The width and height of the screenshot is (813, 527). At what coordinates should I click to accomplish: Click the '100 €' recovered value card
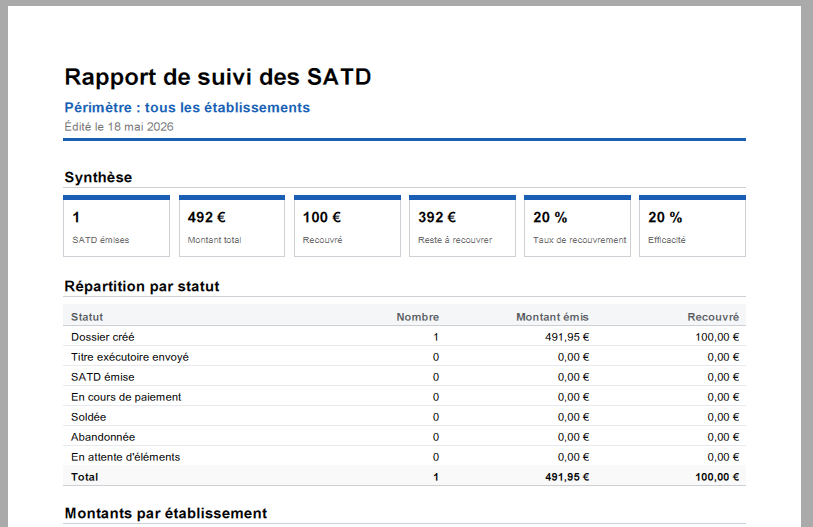coord(322,217)
